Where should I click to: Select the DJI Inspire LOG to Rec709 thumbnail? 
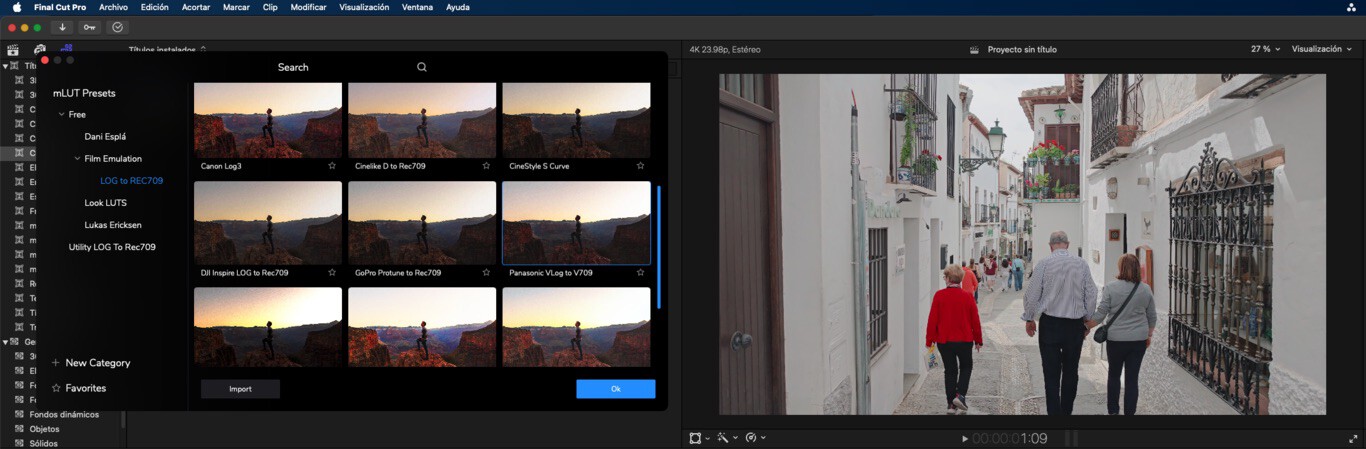pos(268,222)
